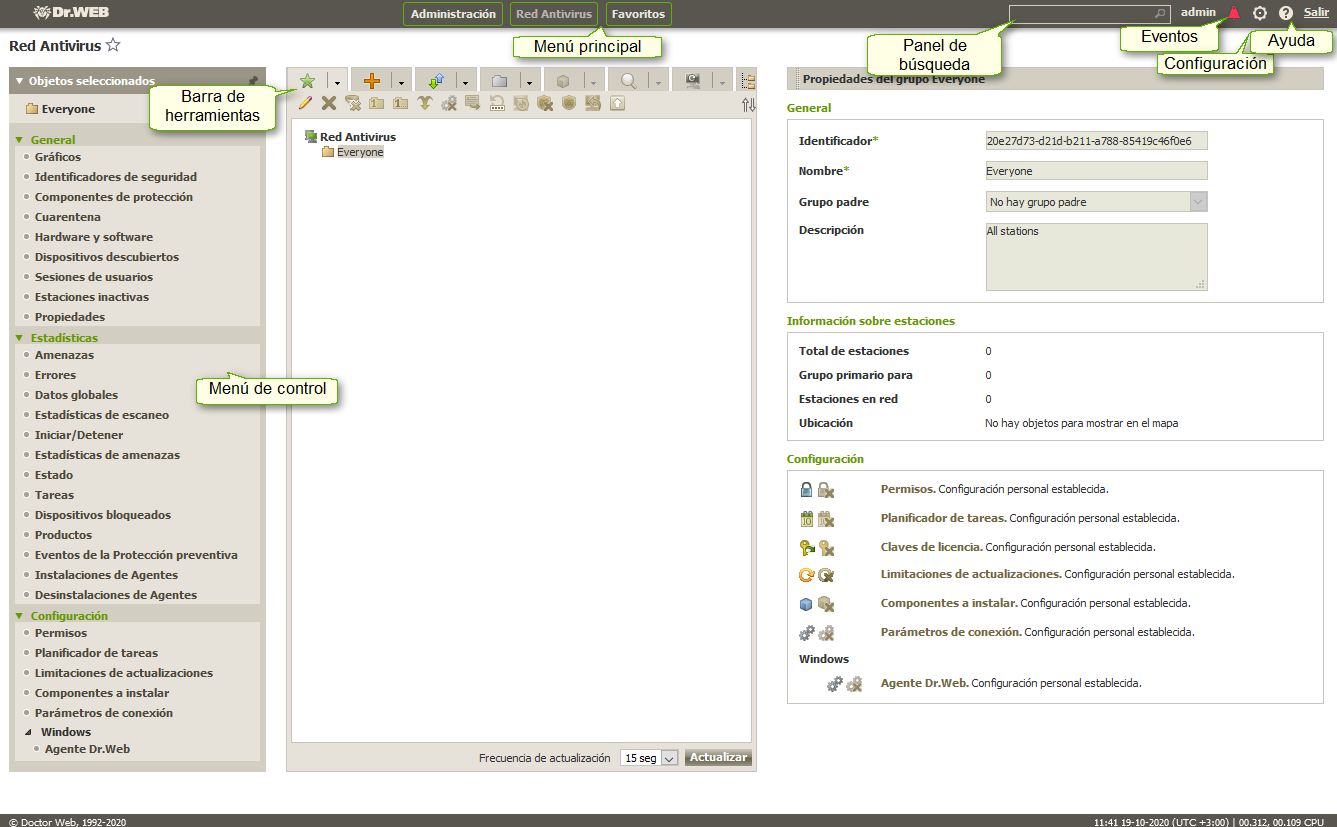Open help with the question mark icon

point(1286,13)
